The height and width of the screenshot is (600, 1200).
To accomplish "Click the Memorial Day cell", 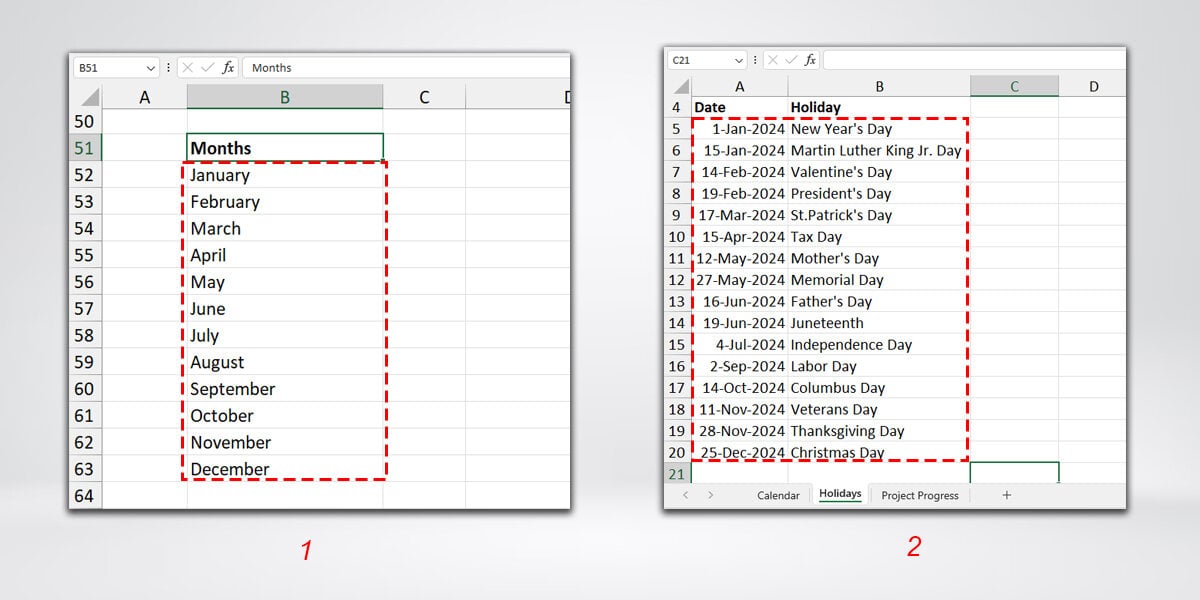I will pyautogui.click(x=879, y=280).
